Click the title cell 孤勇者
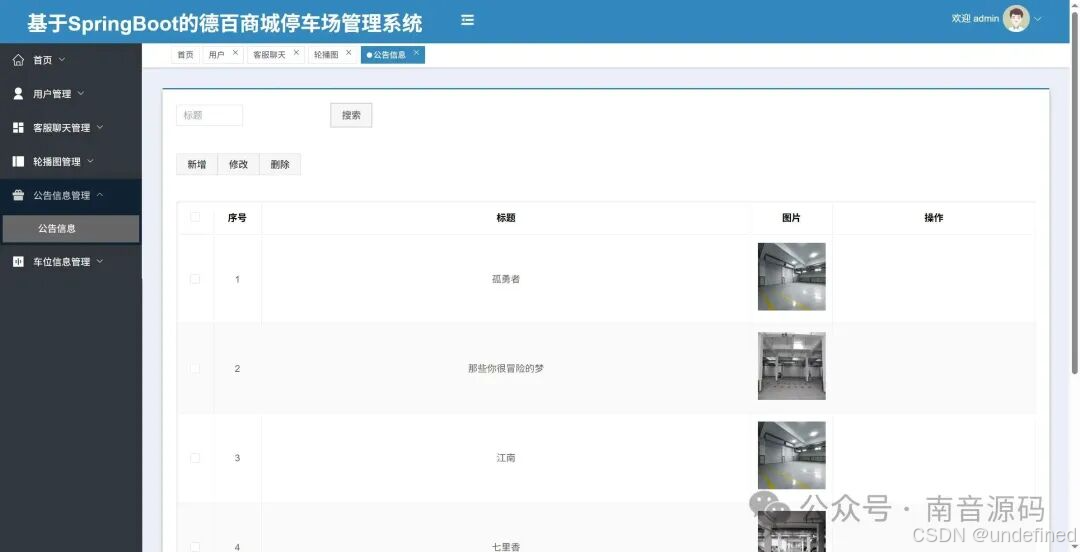1080x552 pixels. point(506,279)
